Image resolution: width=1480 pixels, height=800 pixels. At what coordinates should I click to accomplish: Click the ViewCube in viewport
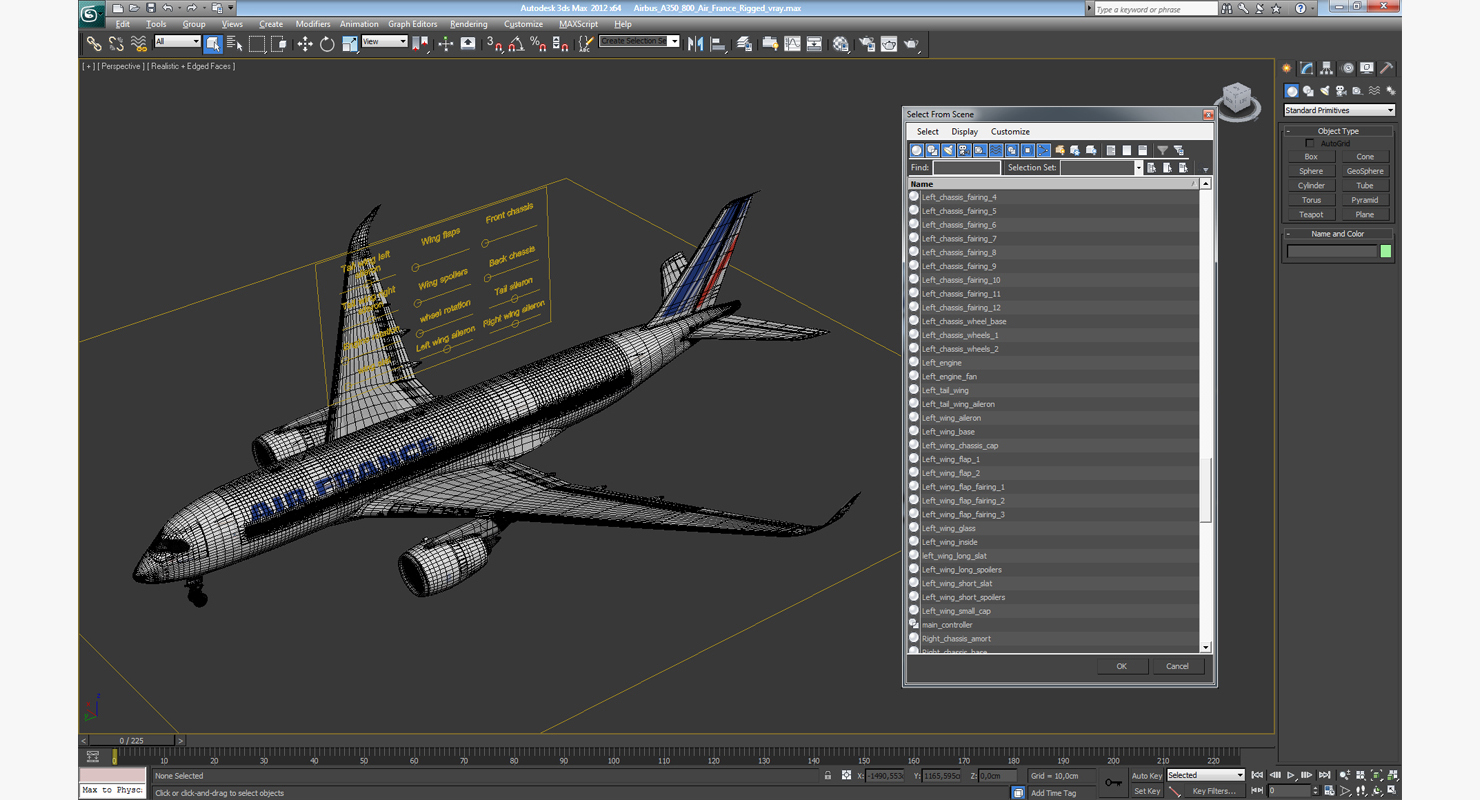point(1237,98)
